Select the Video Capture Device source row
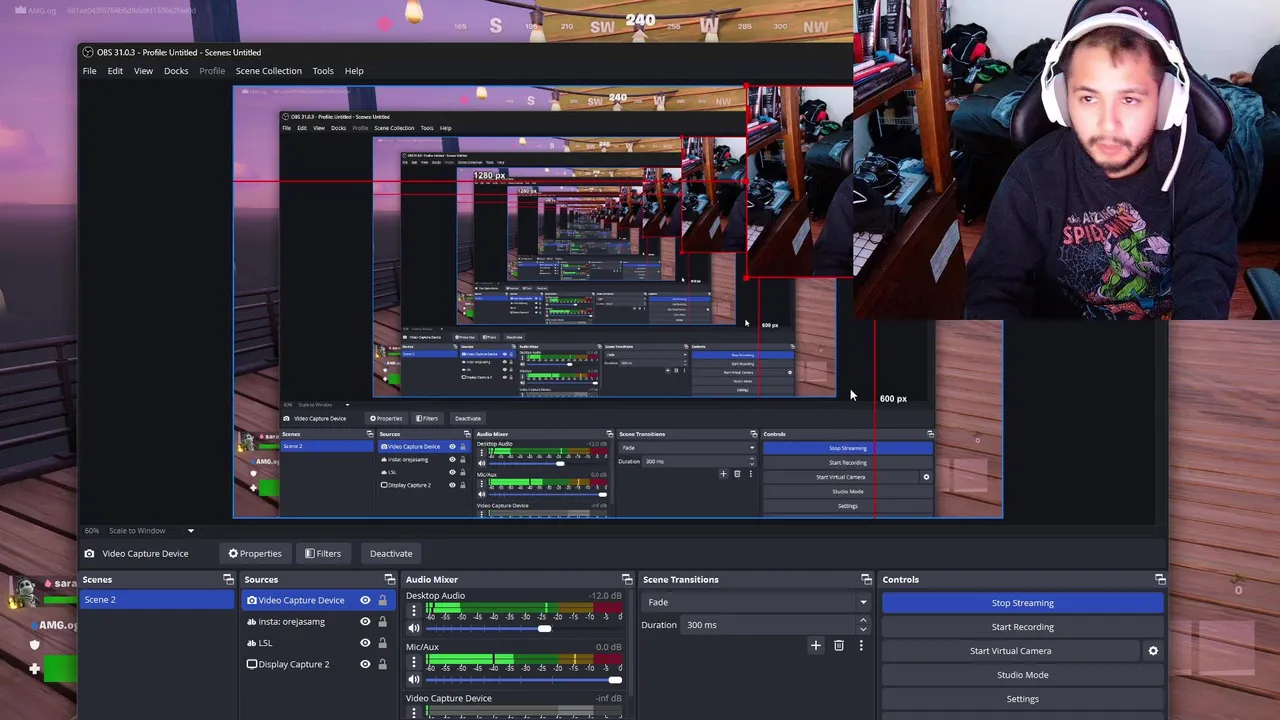This screenshot has width=1280, height=720. (318, 600)
